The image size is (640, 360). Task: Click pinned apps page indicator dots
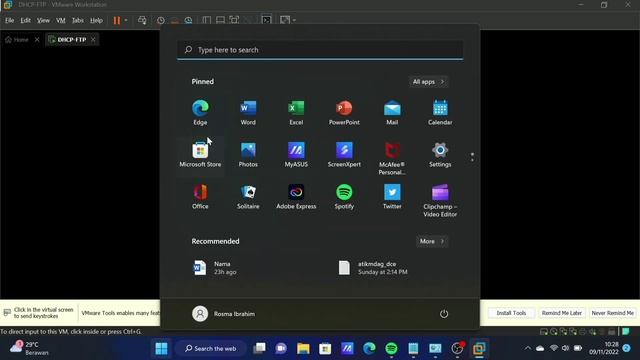click(x=472, y=157)
